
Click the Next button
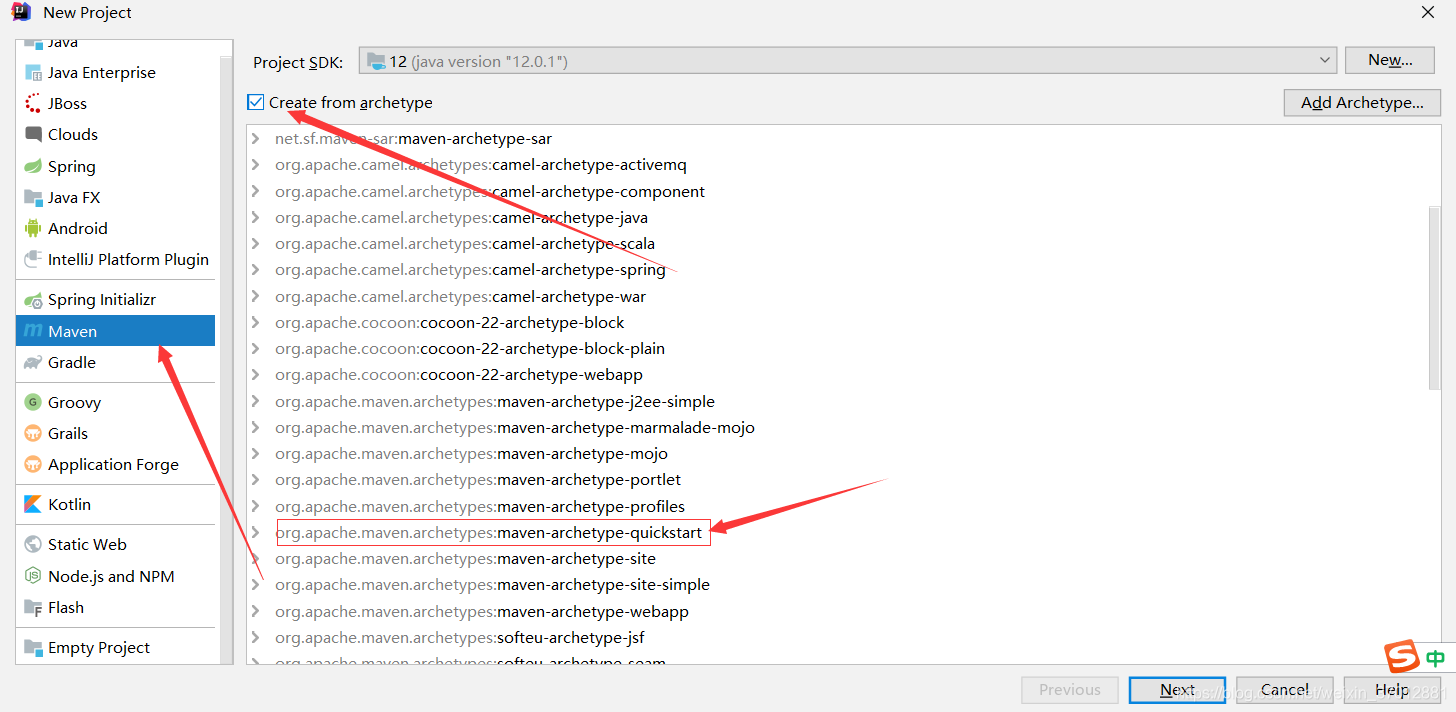[x=1177, y=690]
